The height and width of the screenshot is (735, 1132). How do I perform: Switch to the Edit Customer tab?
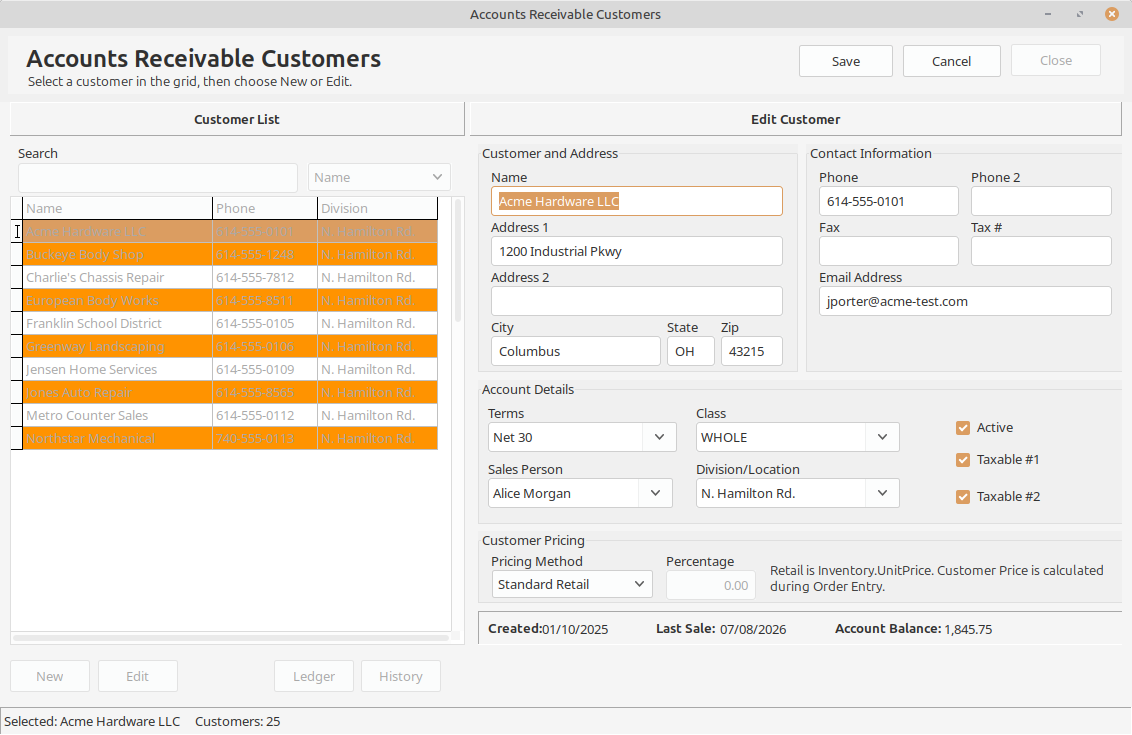(796, 119)
